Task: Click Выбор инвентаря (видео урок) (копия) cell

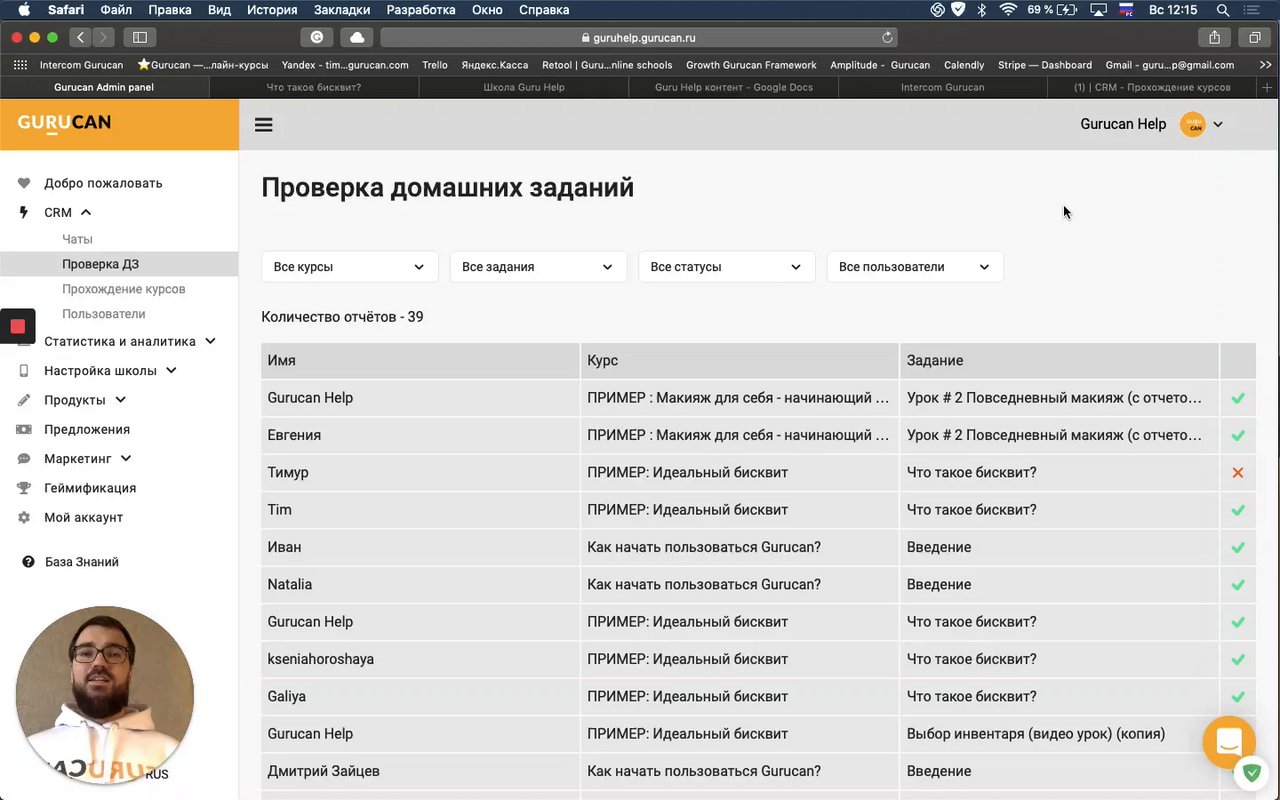Action: click(x=1060, y=734)
